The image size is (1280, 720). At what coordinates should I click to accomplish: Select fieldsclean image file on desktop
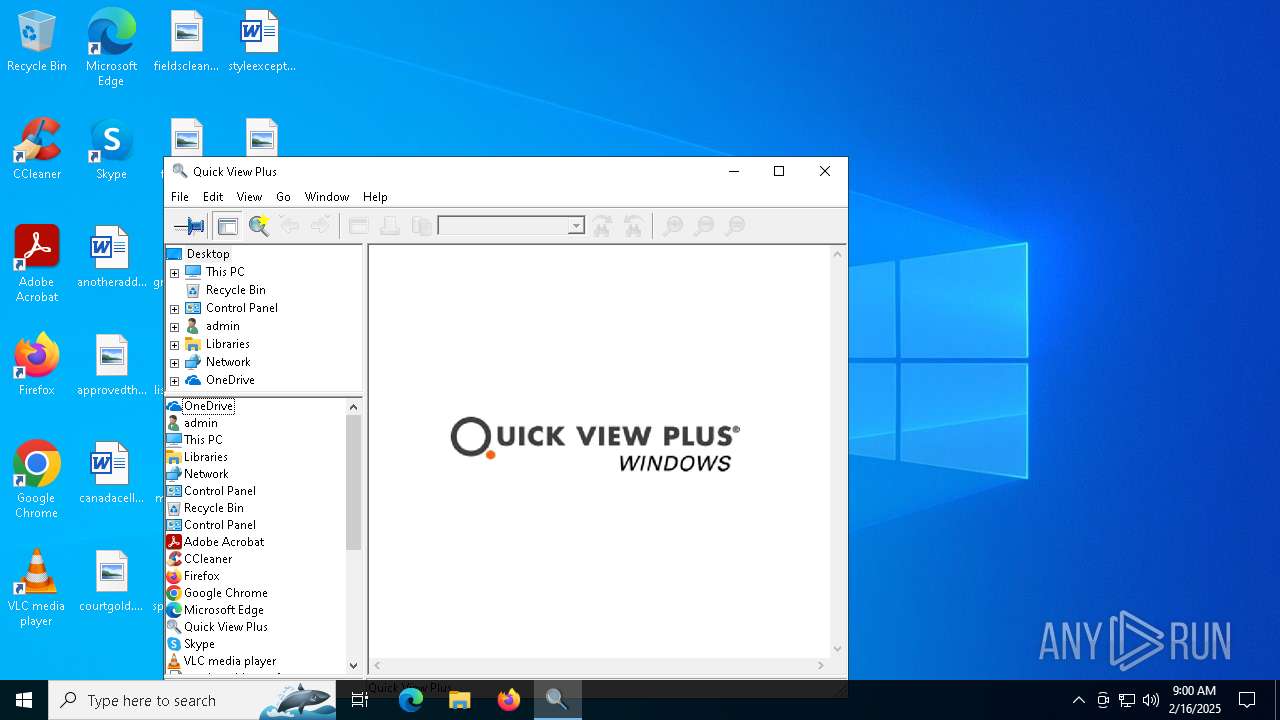186,42
